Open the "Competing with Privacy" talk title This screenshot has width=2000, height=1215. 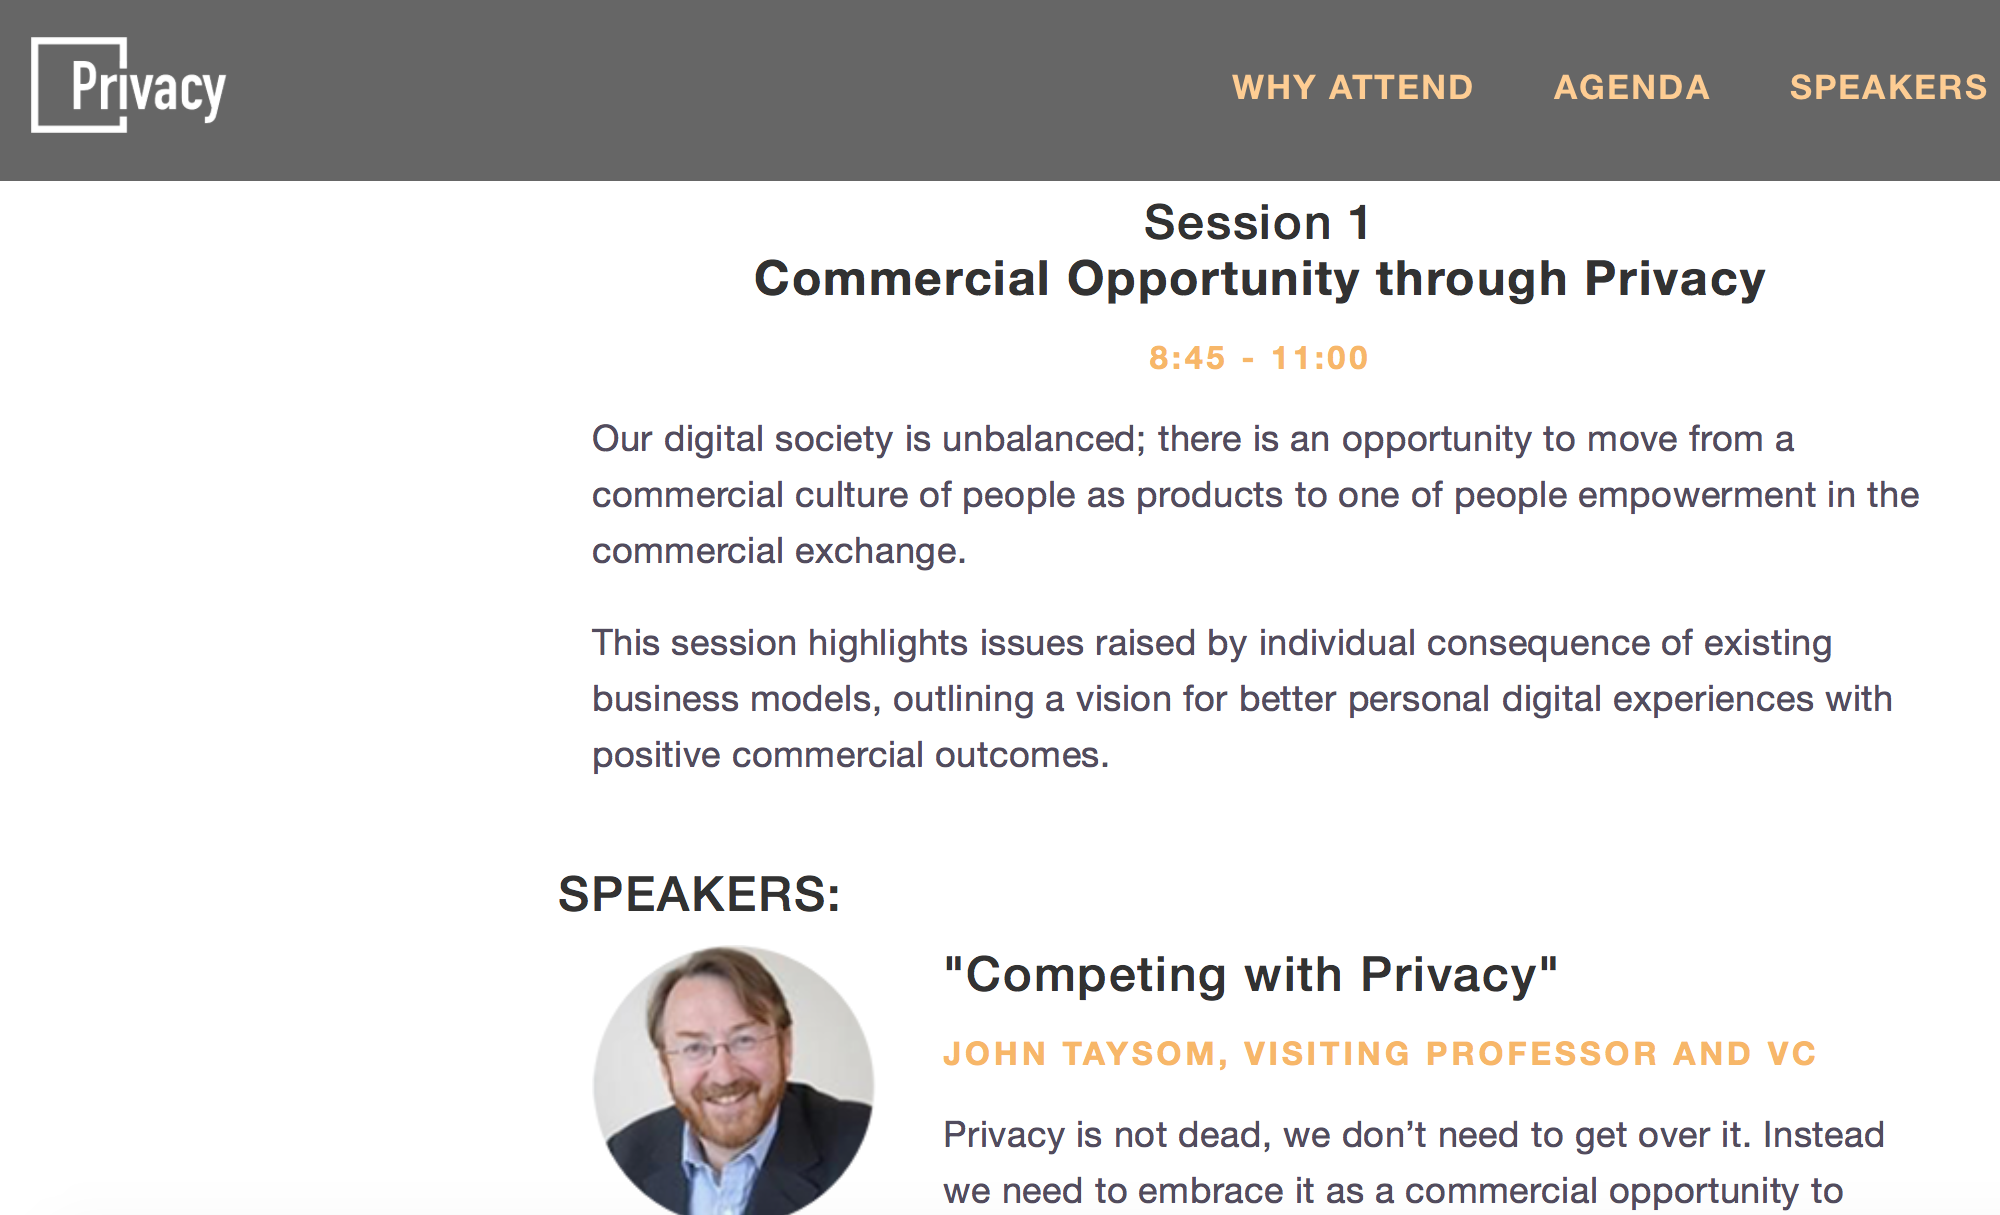tap(1250, 975)
